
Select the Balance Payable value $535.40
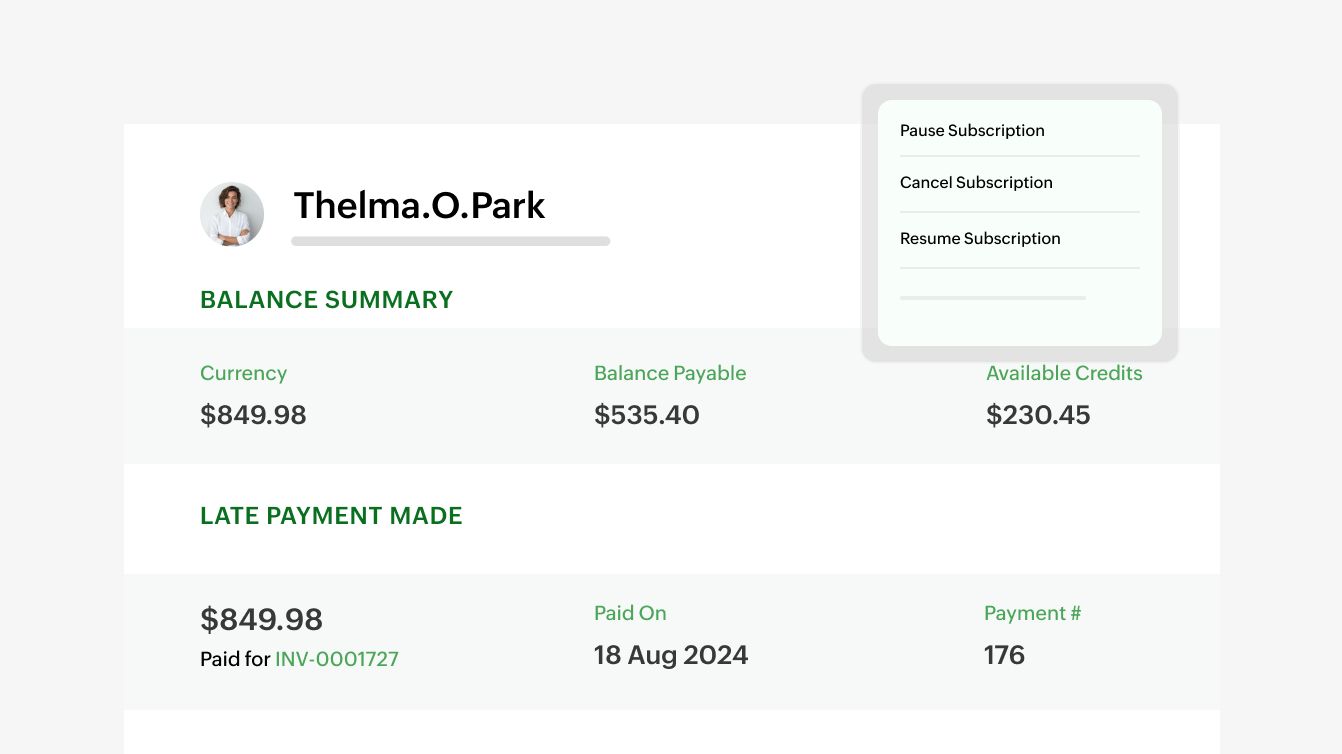tap(647, 415)
